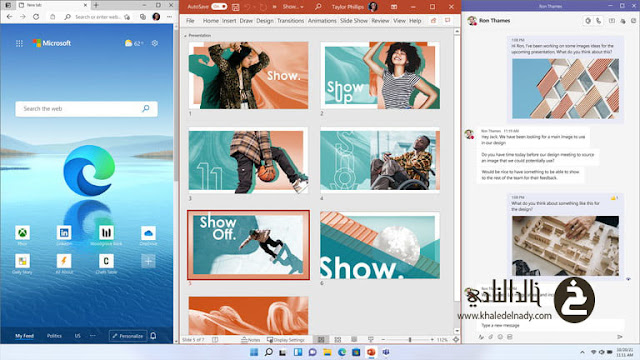Click the Notes button in status bar
Image resolution: width=640 pixels, height=360 pixels.
[x=251, y=340]
